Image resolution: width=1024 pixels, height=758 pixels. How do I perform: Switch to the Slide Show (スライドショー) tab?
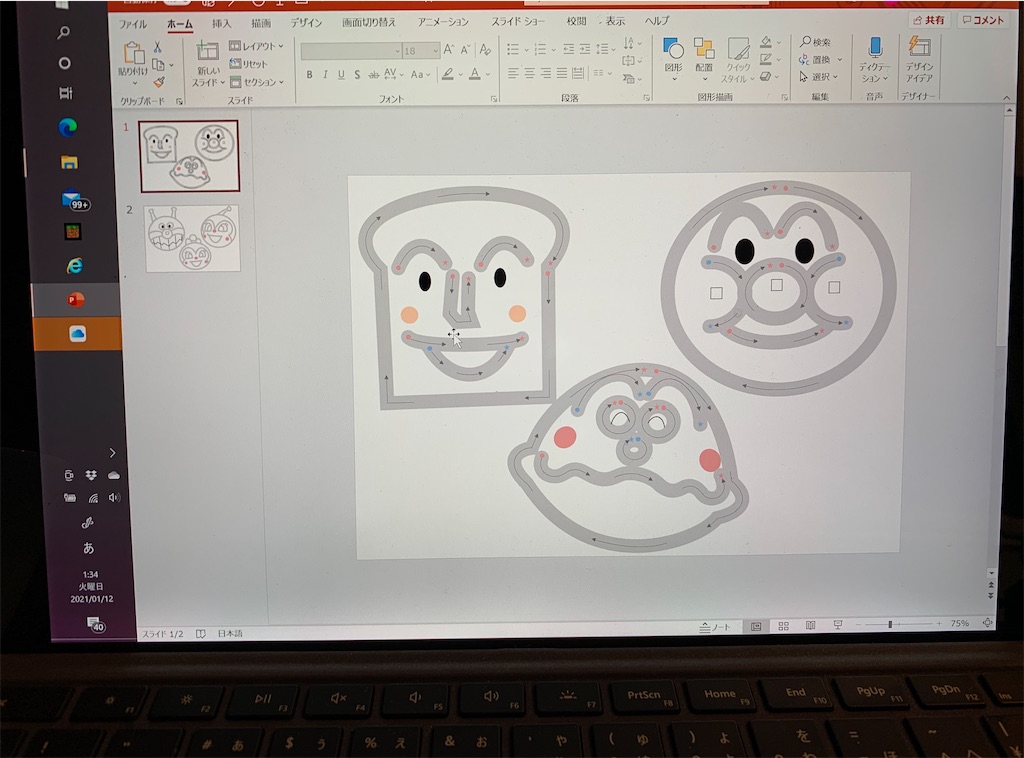[x=519, y=22]
